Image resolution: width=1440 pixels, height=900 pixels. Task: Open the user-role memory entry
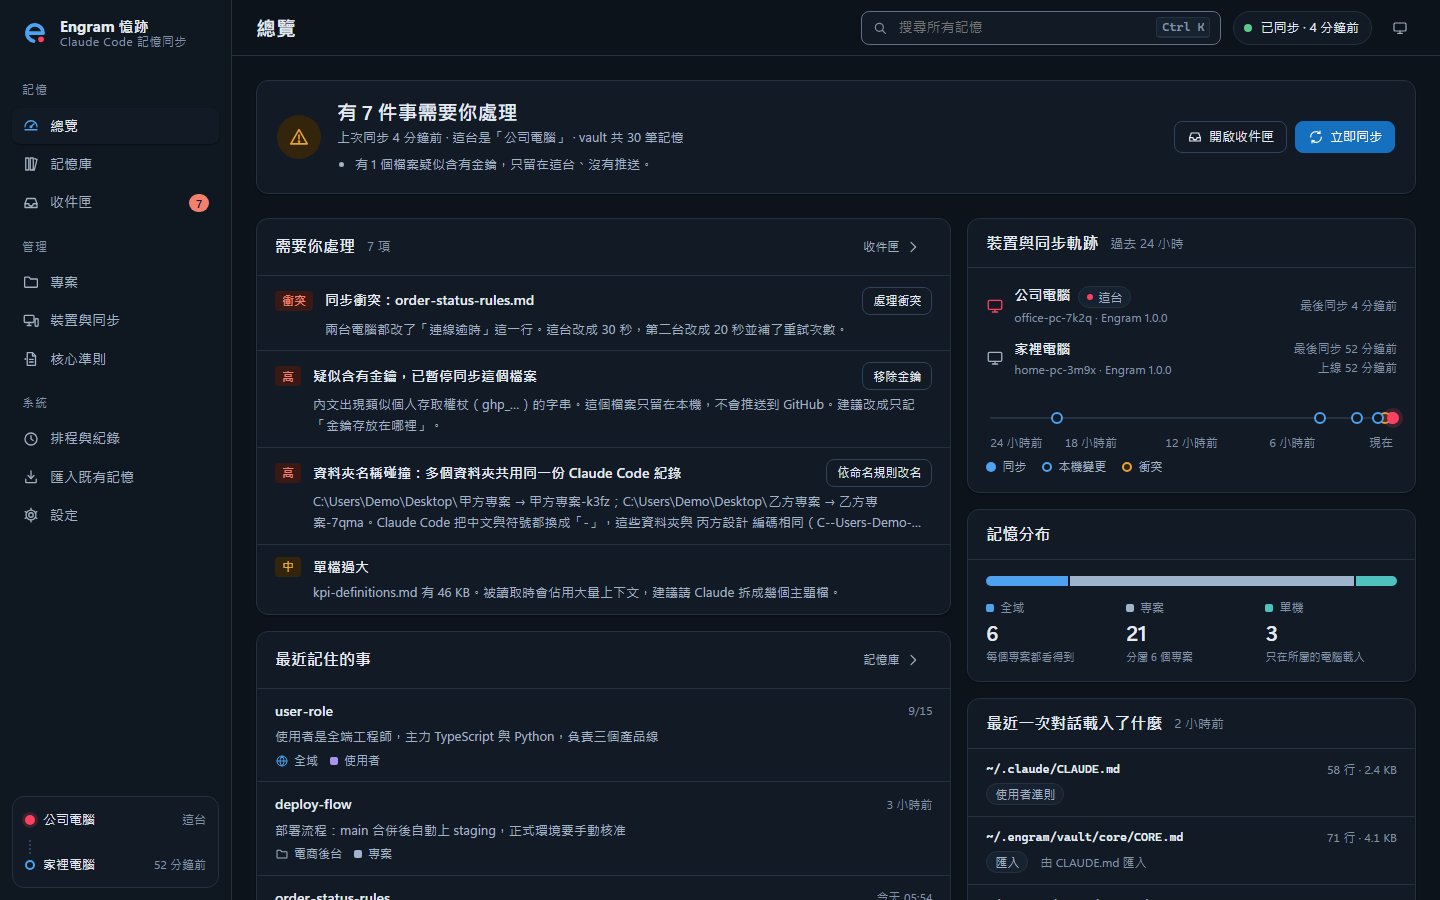pos(603,735)
